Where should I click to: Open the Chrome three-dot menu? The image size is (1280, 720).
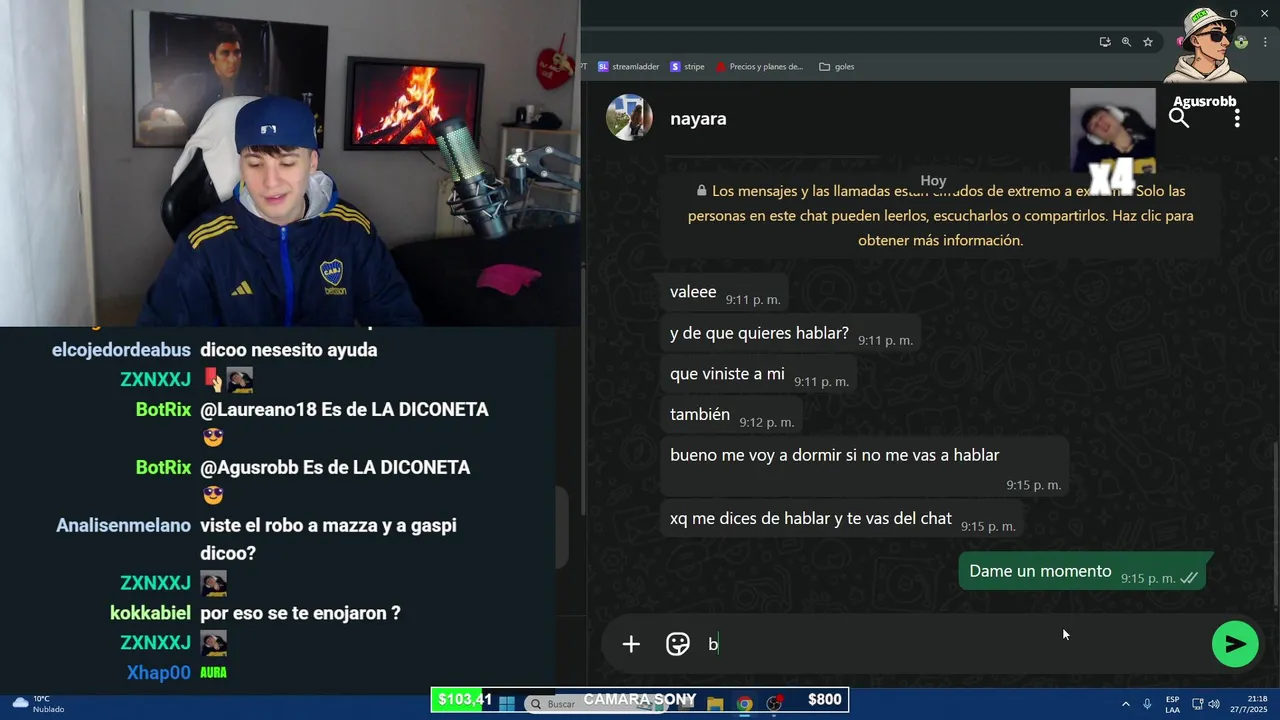1266,42
